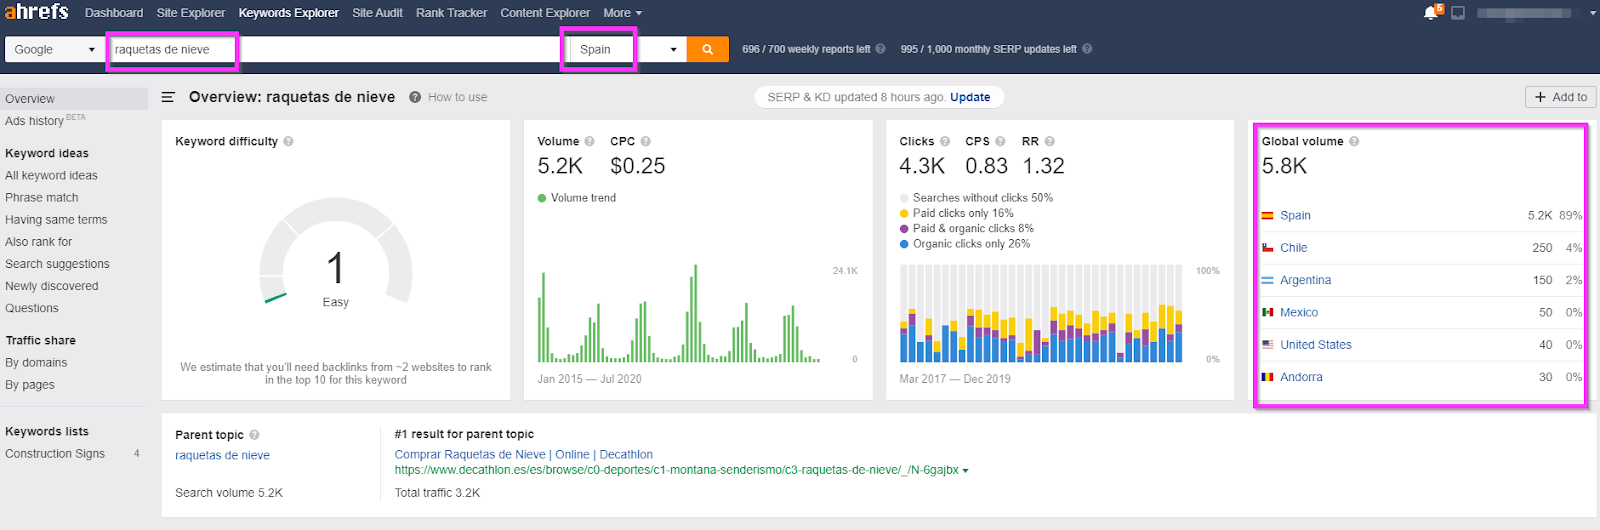Open the notifications bell icon
This screenshot has width=1600, height=530.
click(x=1431, y=13)
